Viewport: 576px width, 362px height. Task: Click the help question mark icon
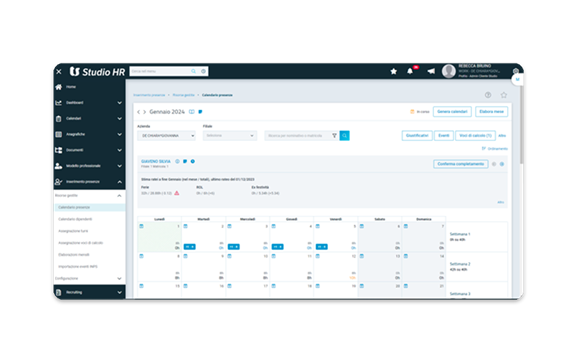coord(488,95)
